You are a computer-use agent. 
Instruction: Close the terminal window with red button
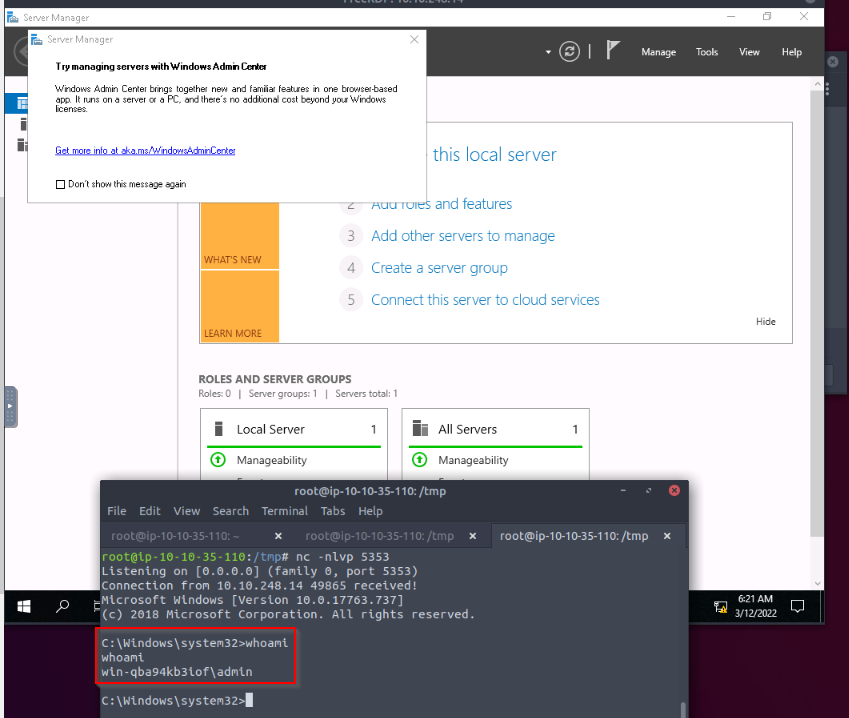[674, 491]
